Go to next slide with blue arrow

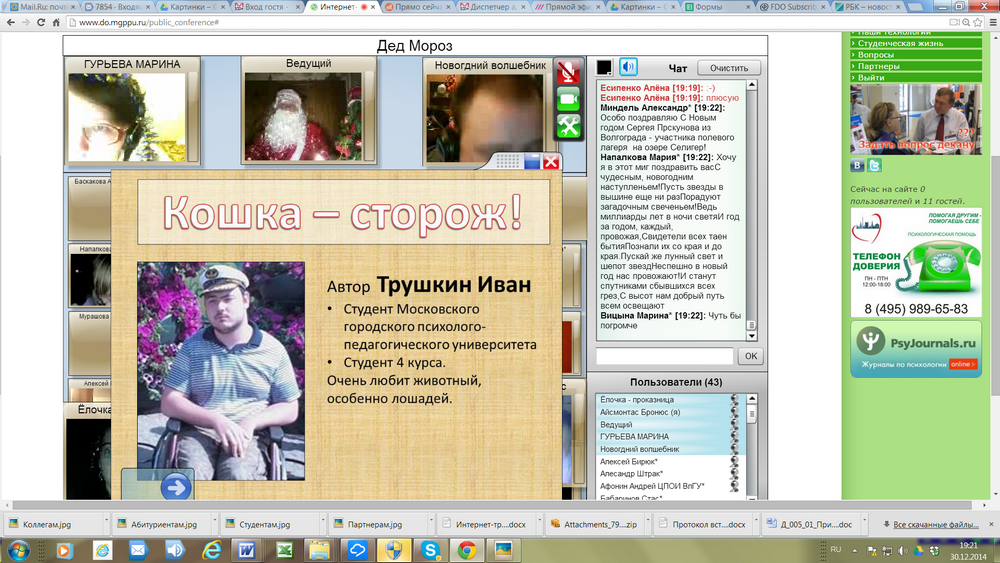175,487
